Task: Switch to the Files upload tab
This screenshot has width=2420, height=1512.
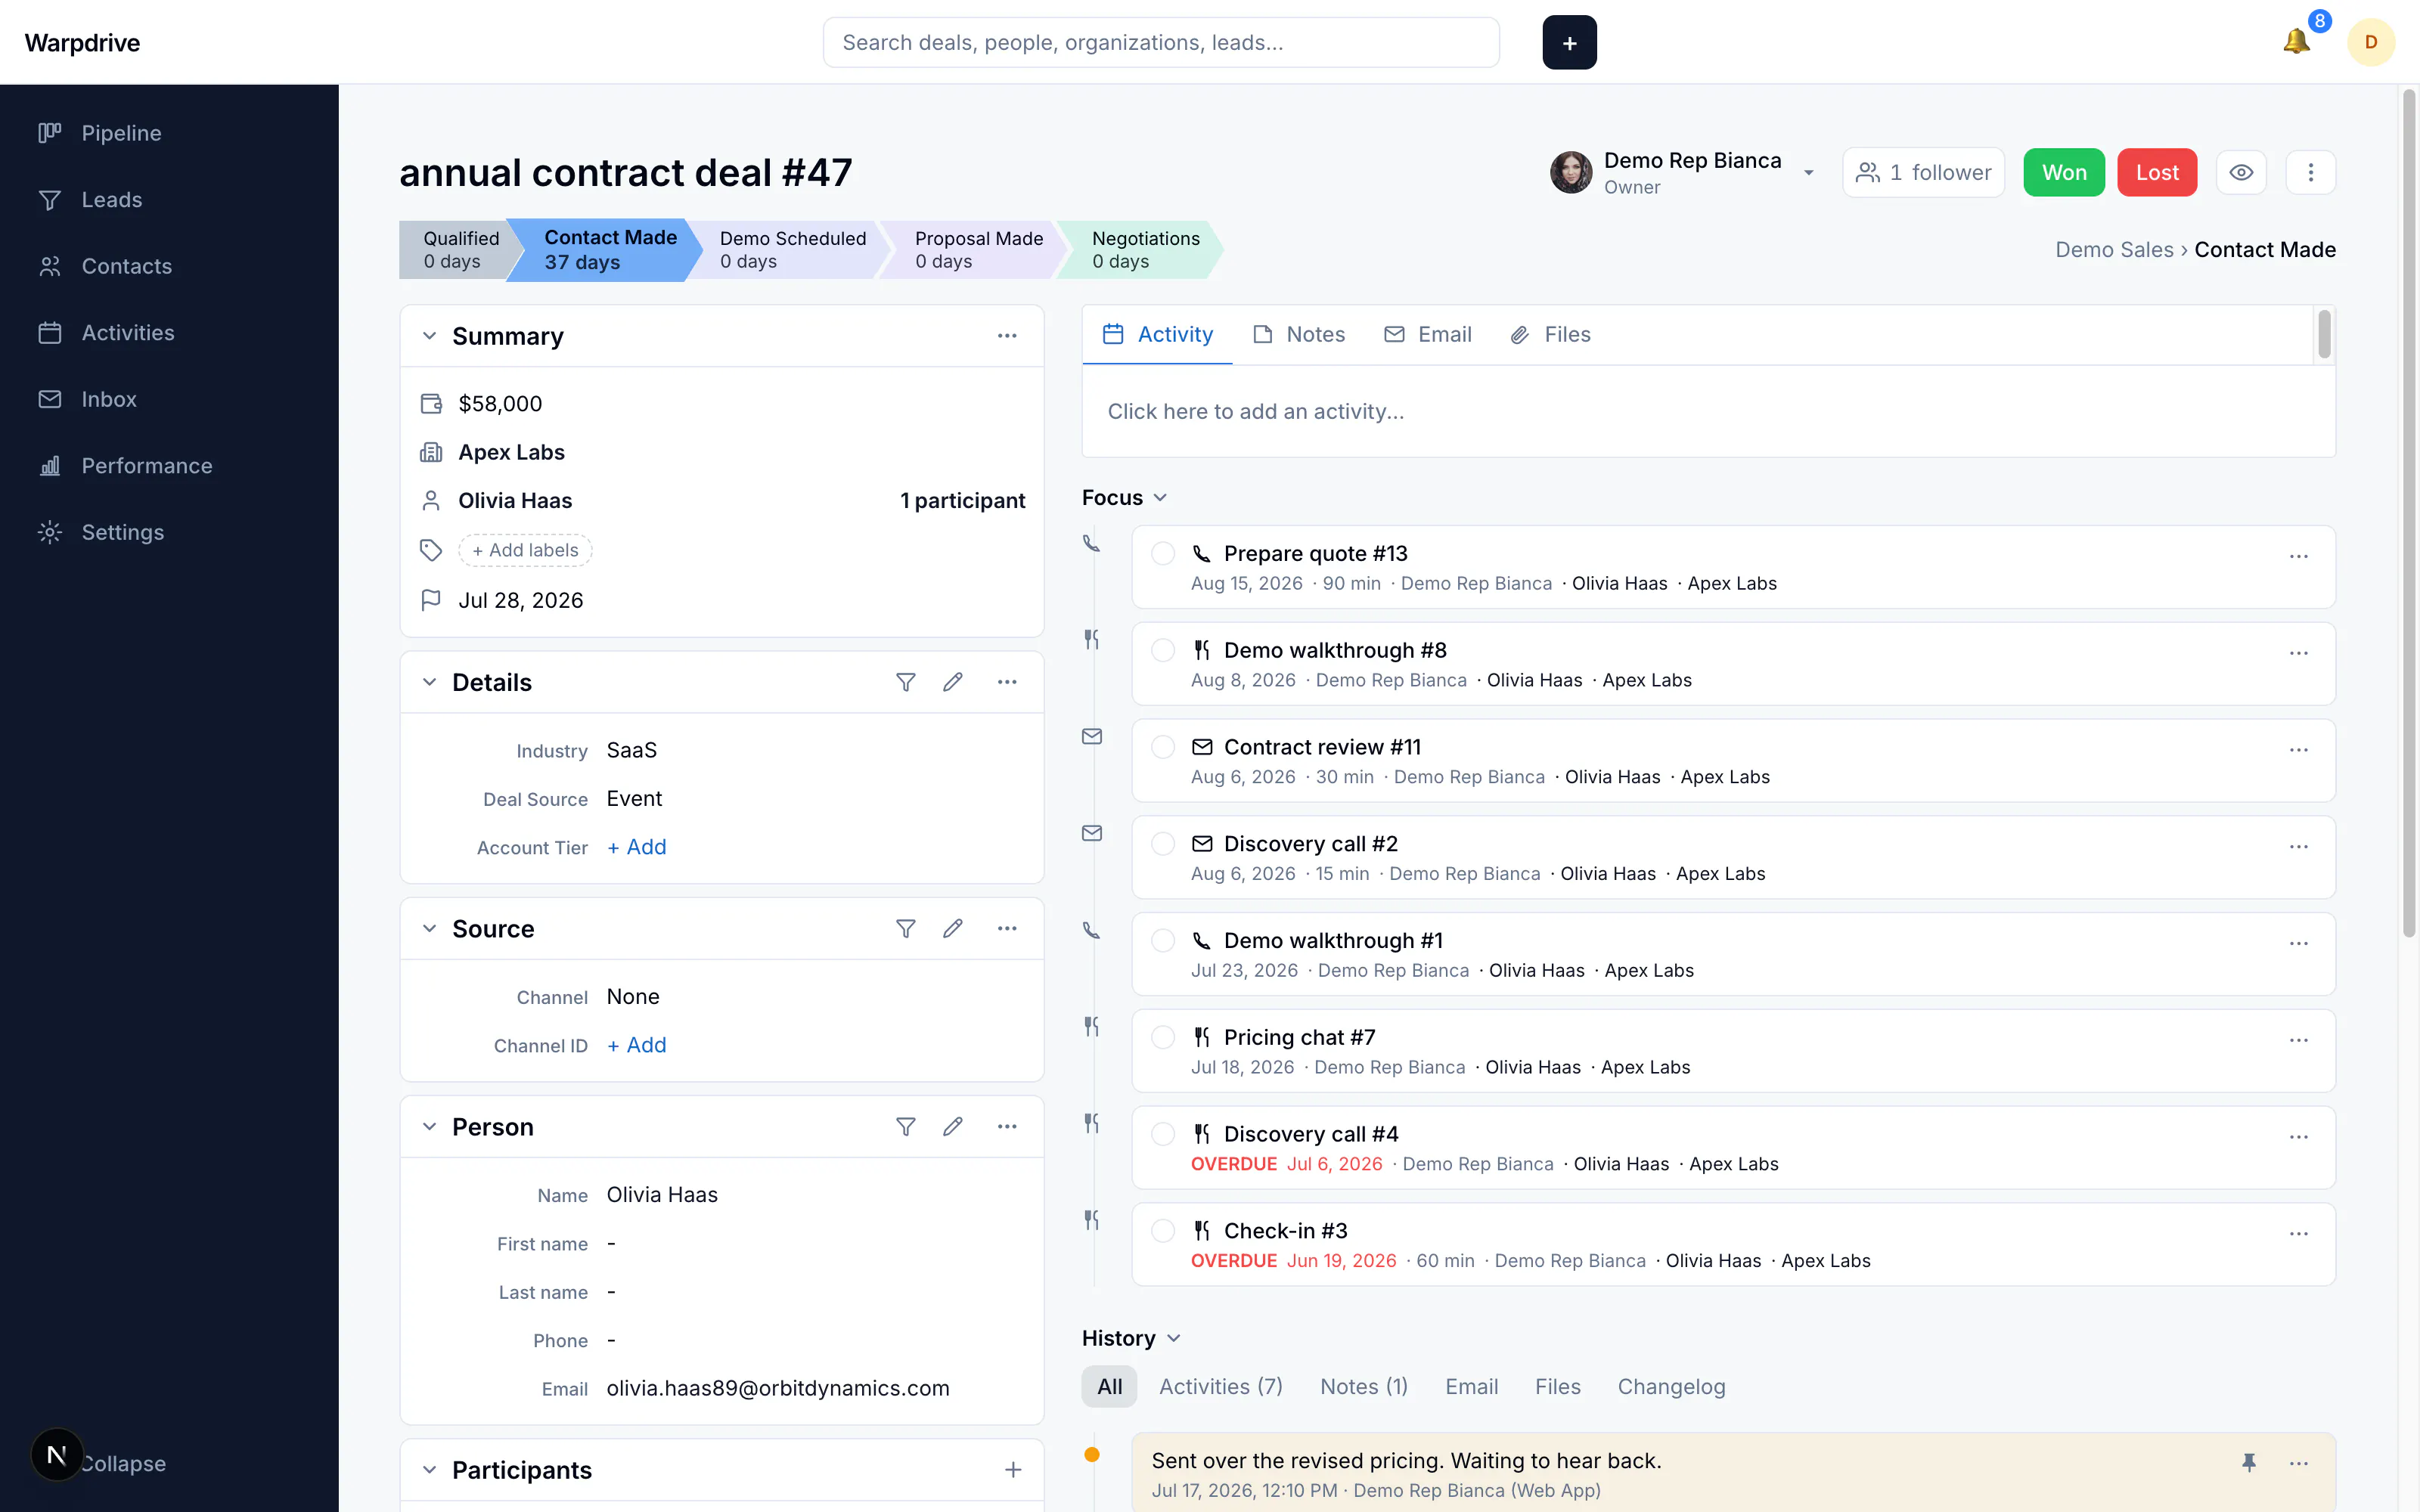Action: pos(1550,335)
